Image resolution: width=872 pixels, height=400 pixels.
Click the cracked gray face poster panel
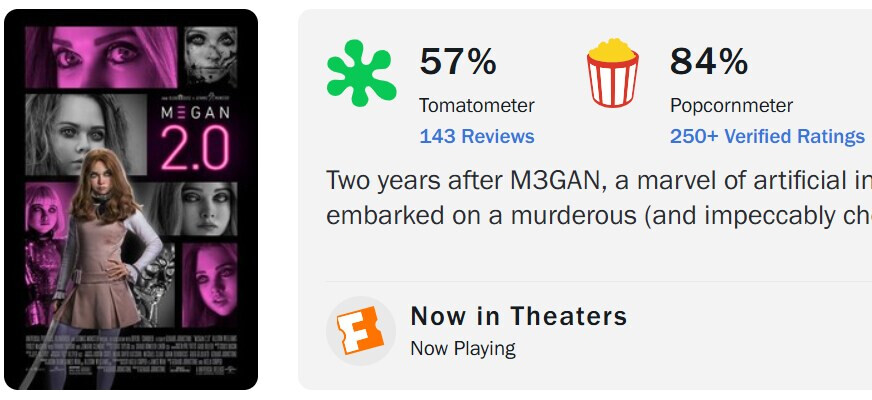(211, 57)
